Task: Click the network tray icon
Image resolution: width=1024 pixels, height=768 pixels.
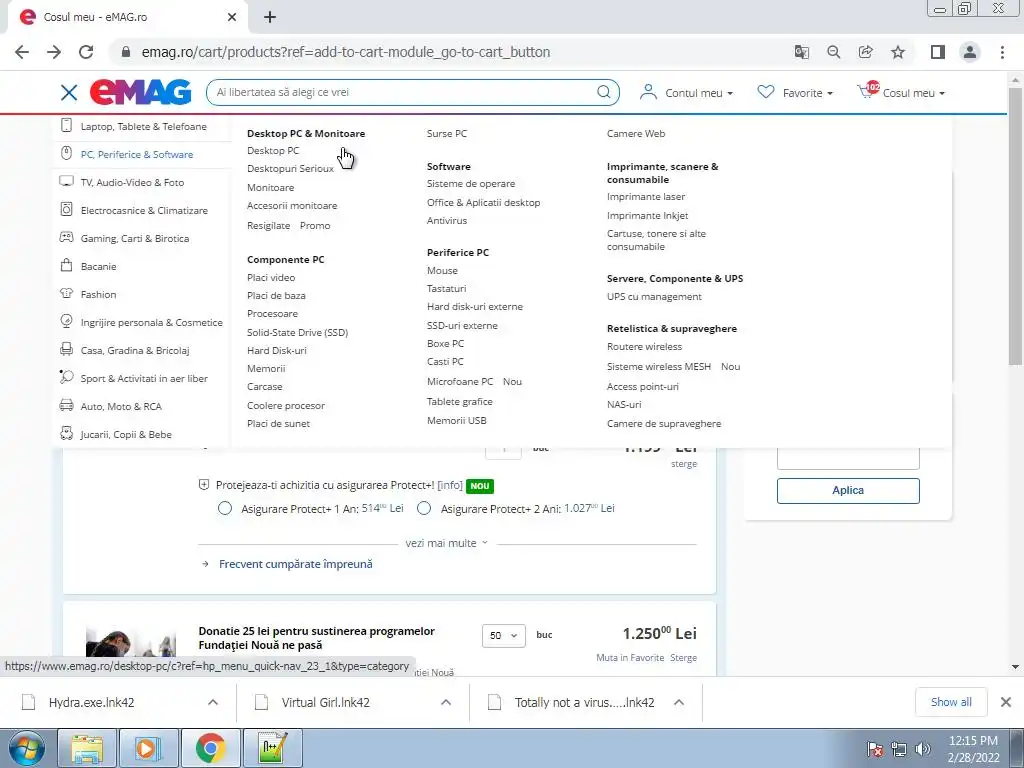Action: click(899, 749)
